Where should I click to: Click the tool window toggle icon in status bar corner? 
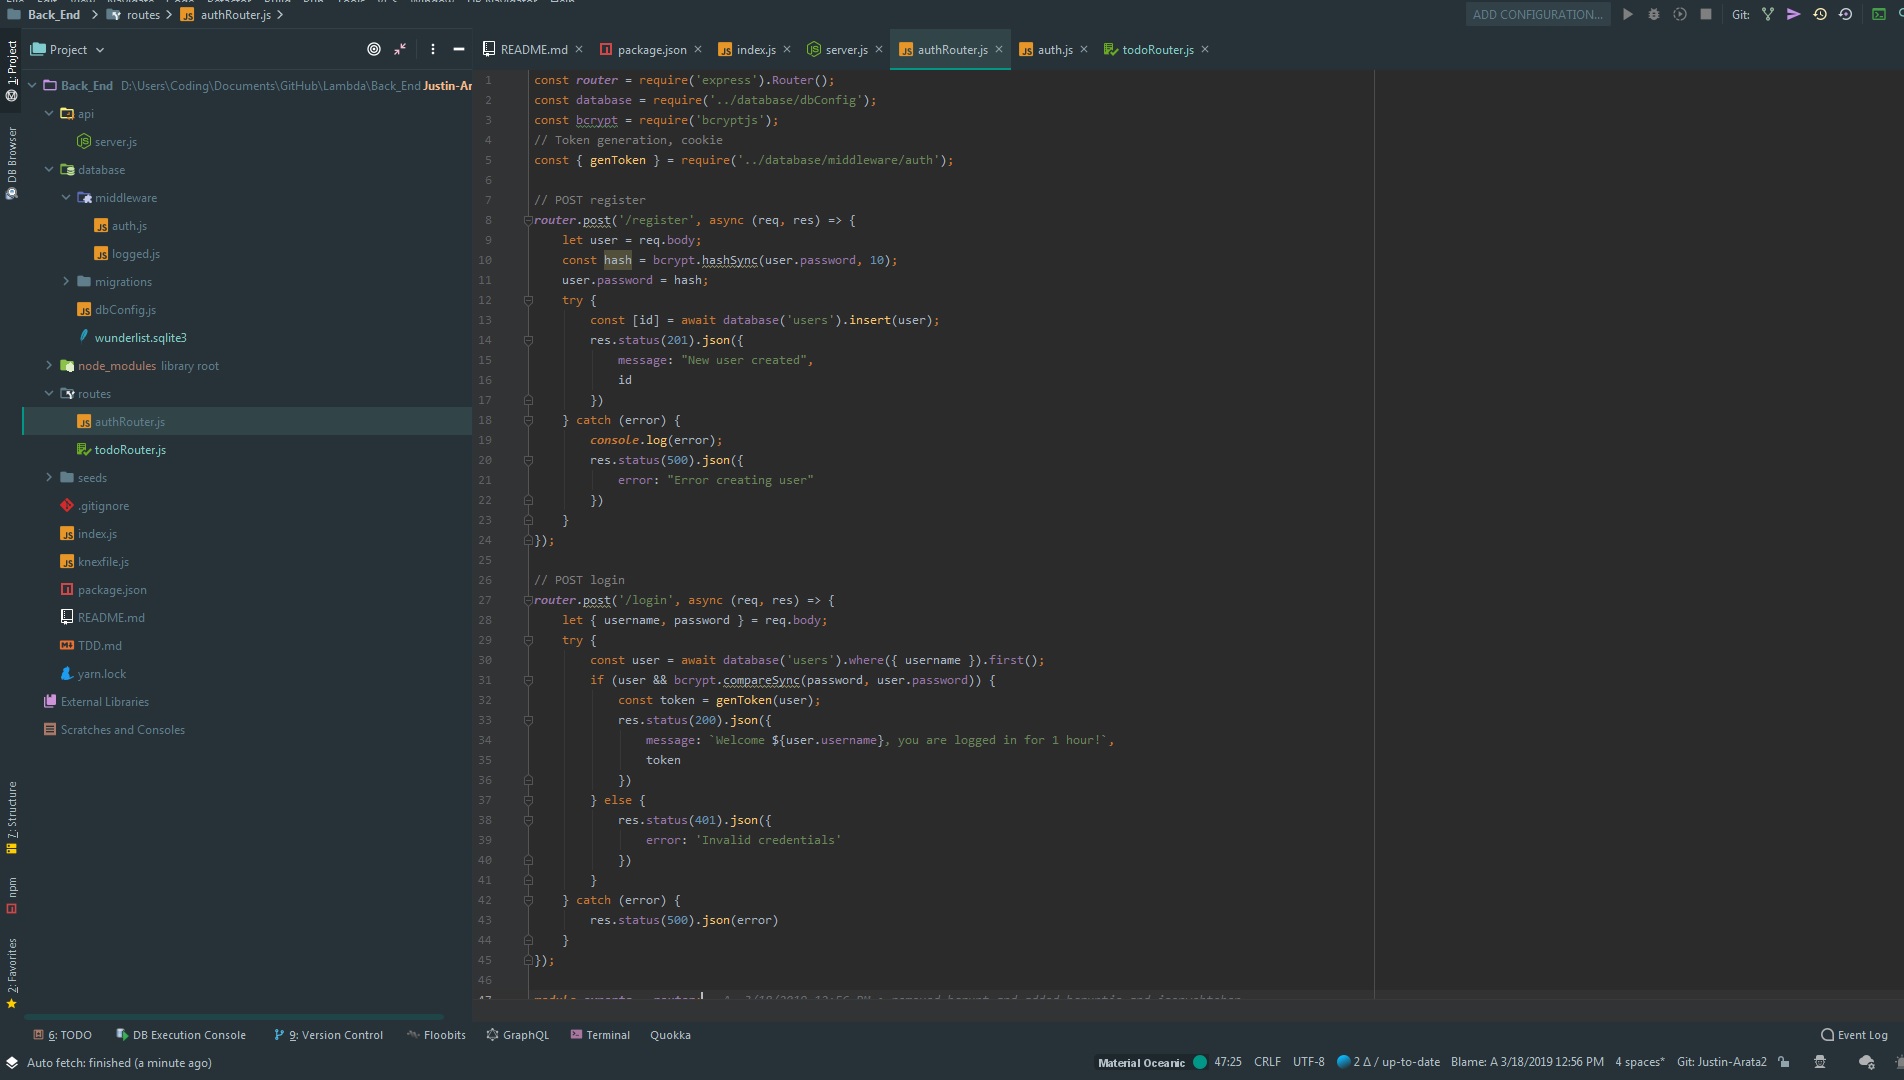[x=12, y=1062]
